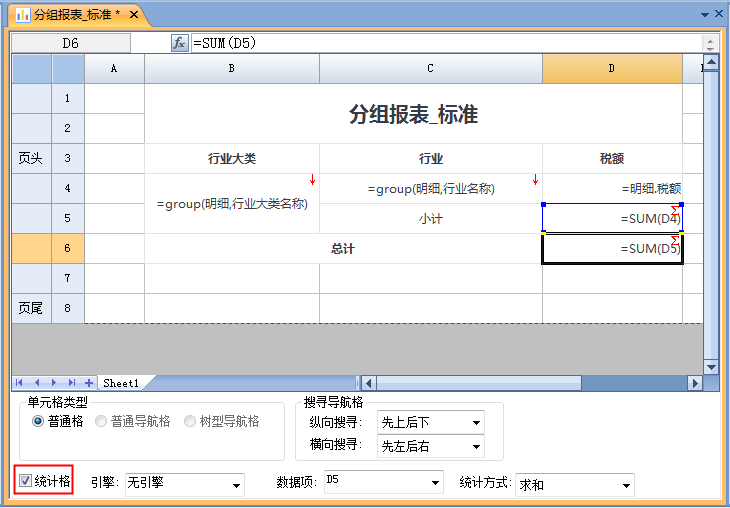
Task: Open the tab list dropdown arrow at top right
Action: click(x=705, y=15)
